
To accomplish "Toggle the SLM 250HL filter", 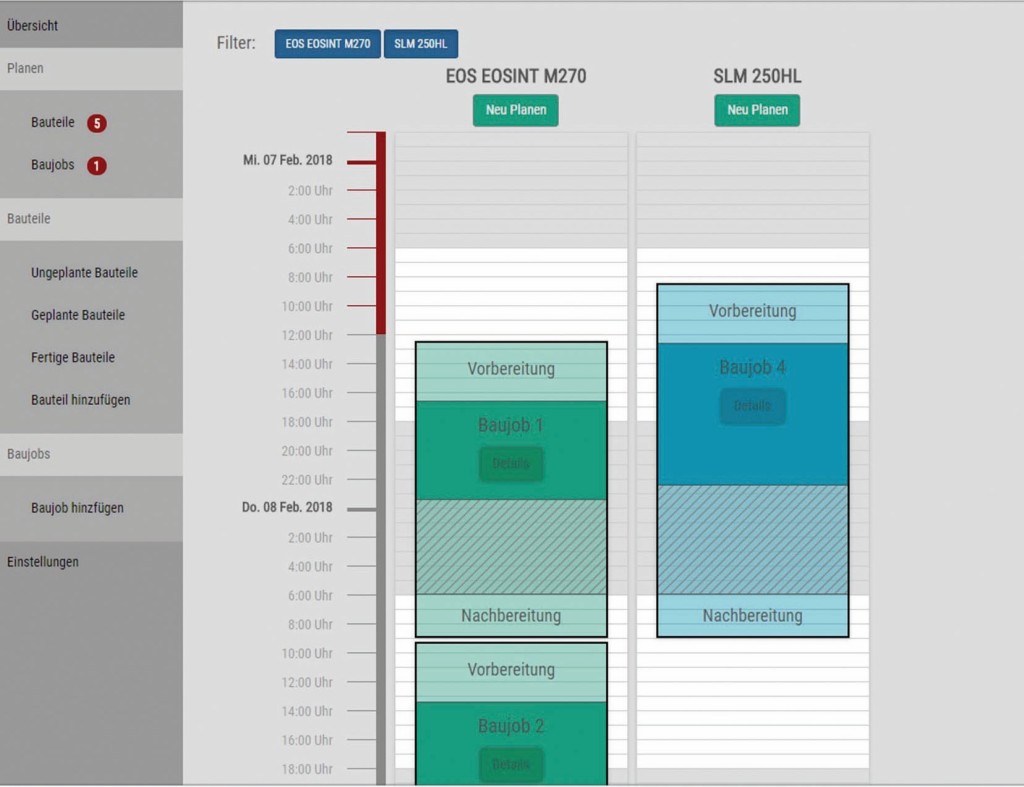I will (420, 44).
